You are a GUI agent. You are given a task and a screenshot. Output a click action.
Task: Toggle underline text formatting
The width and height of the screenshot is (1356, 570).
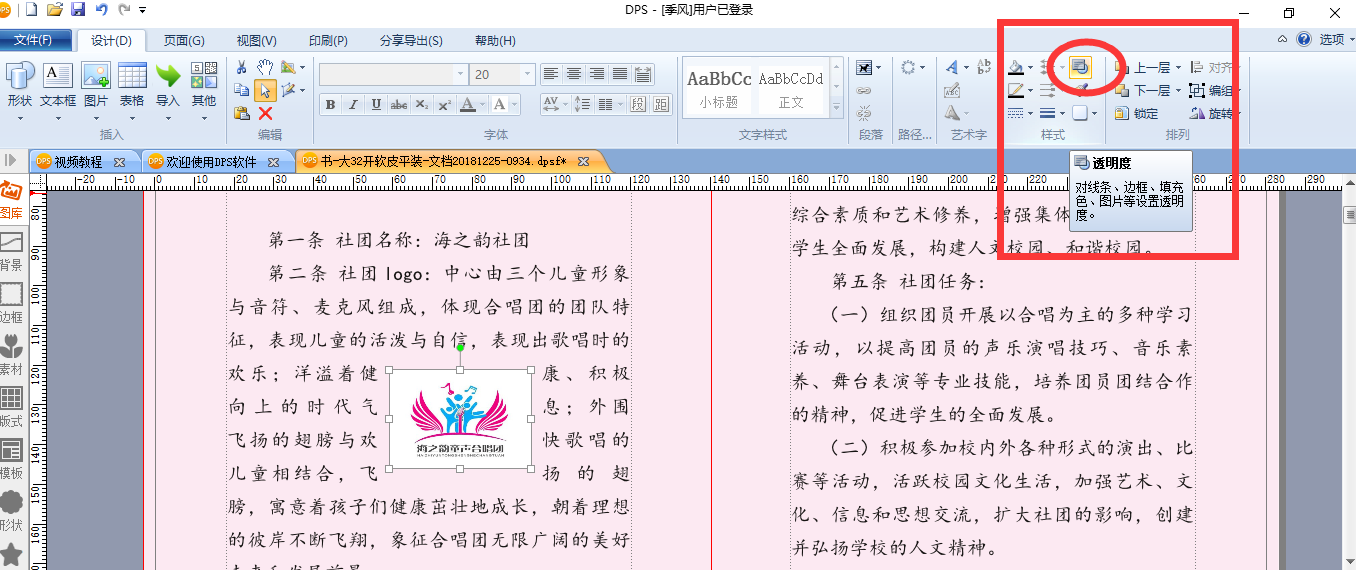click(x=376, y=104)
